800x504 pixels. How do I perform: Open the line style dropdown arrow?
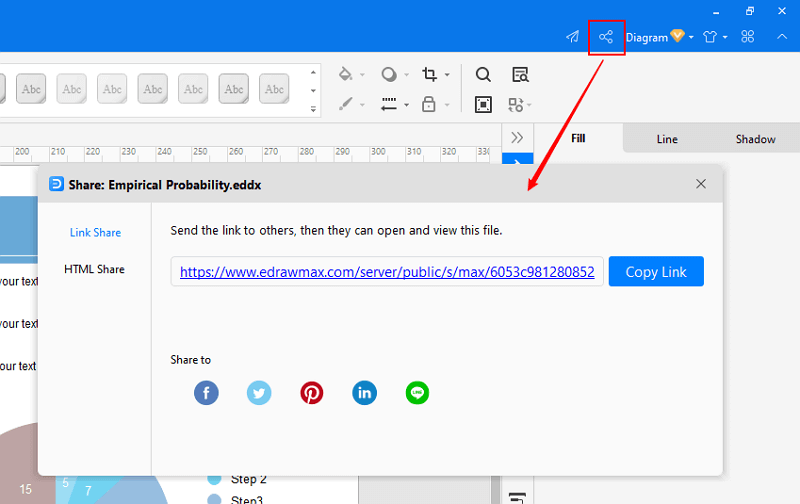click(406, 105)
